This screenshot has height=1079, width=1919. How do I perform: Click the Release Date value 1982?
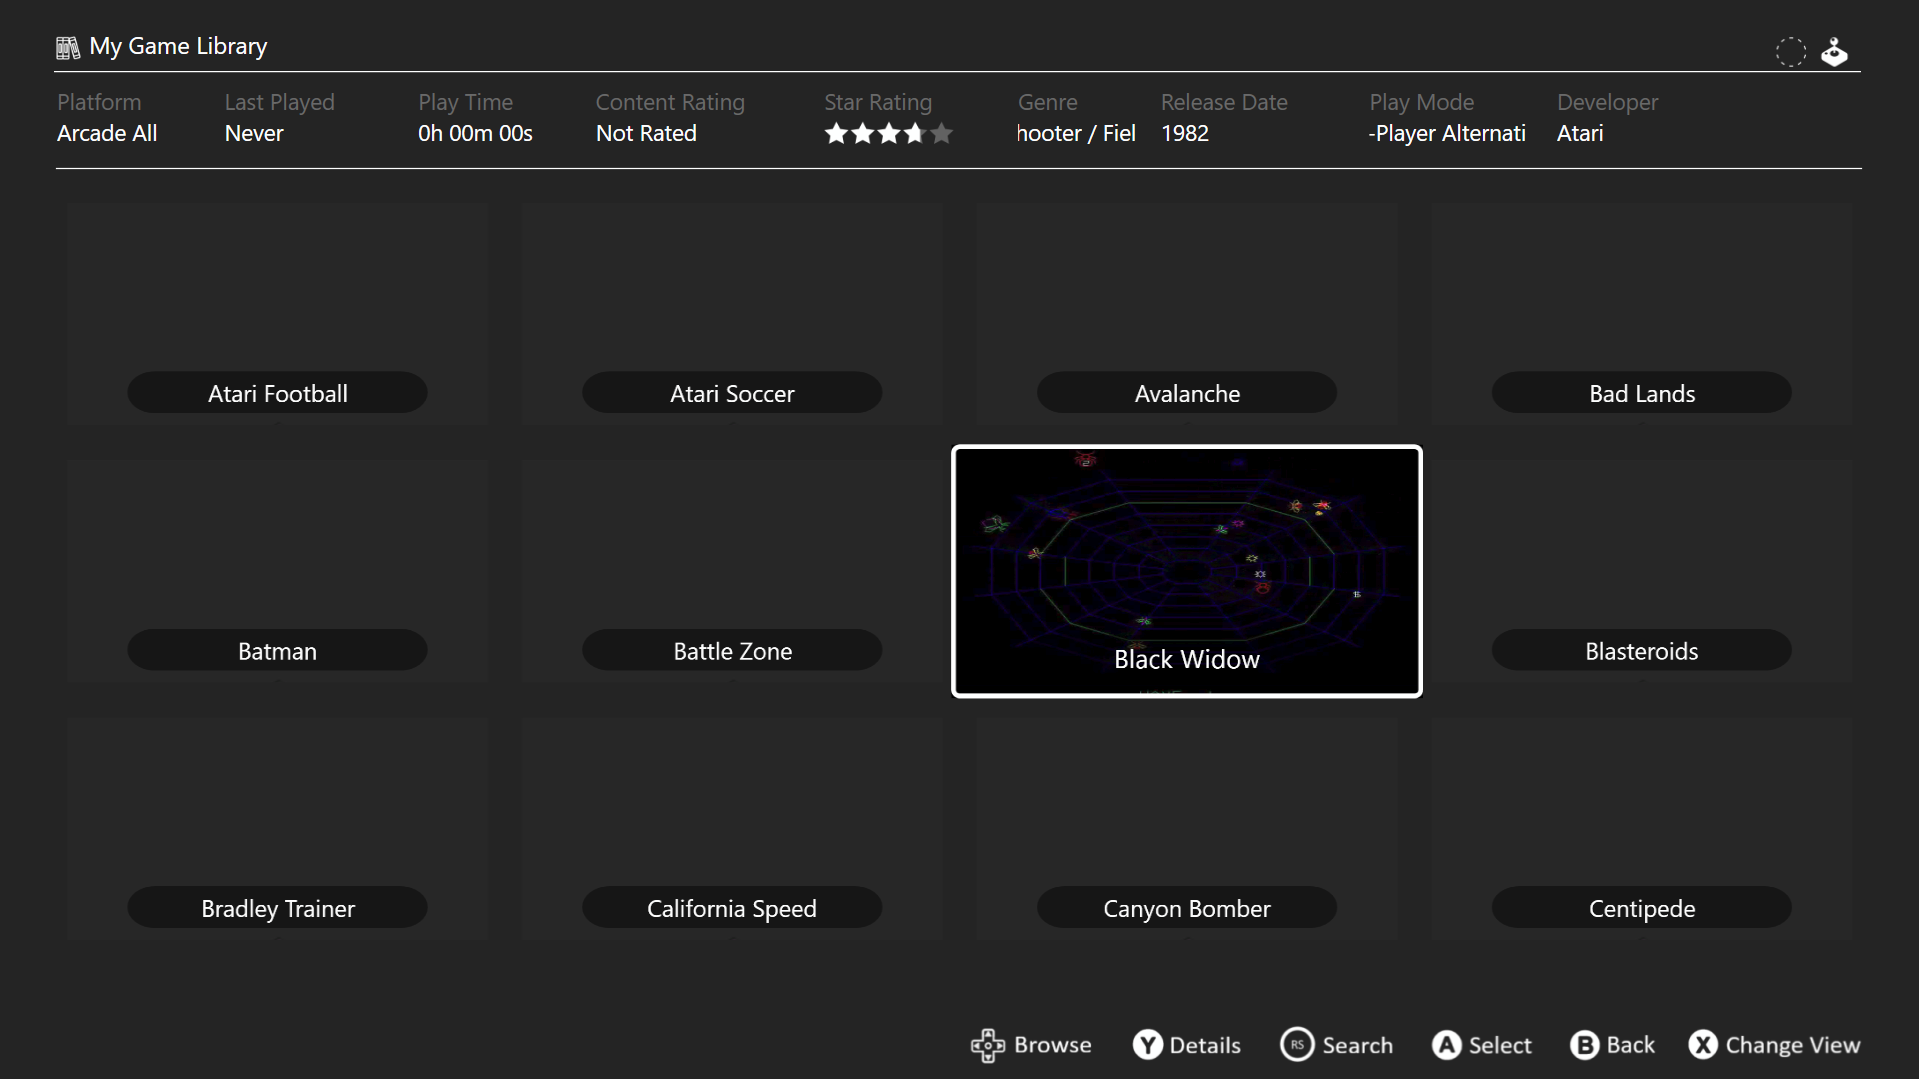1185,133
